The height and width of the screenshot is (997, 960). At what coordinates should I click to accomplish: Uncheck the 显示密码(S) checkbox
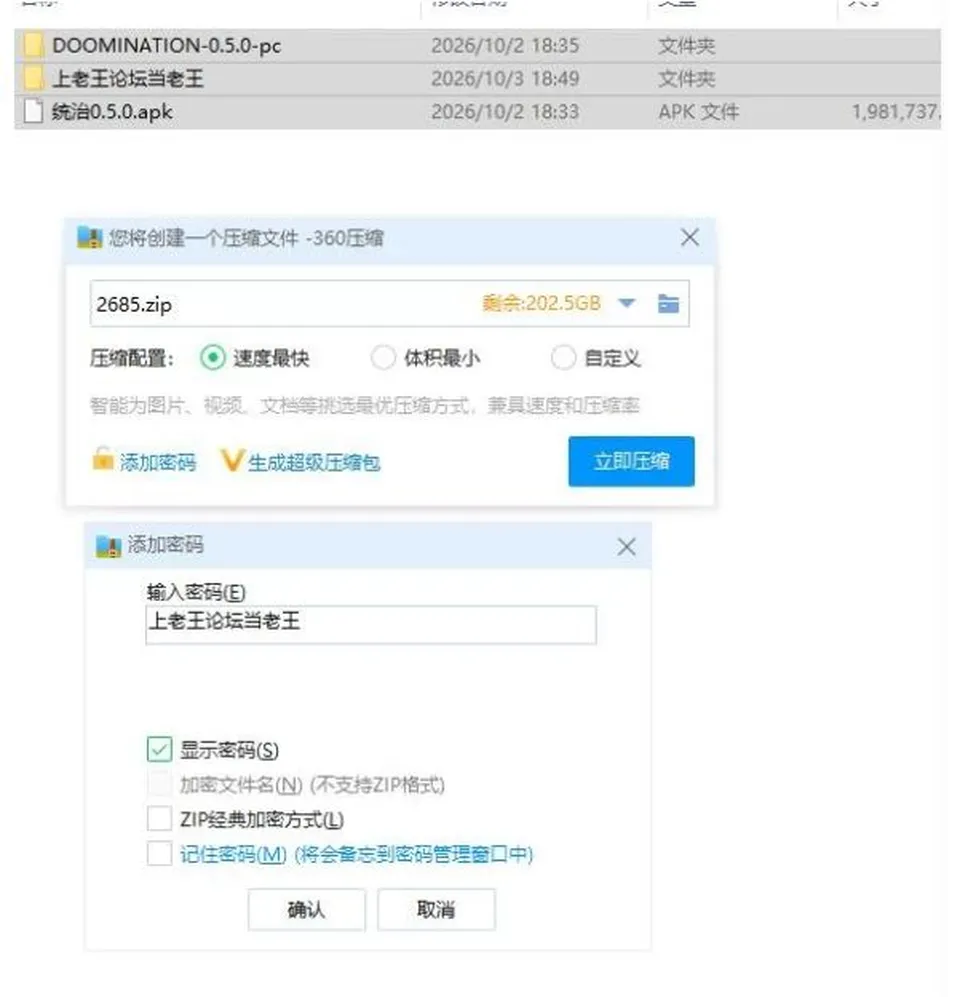pos(159,750)
